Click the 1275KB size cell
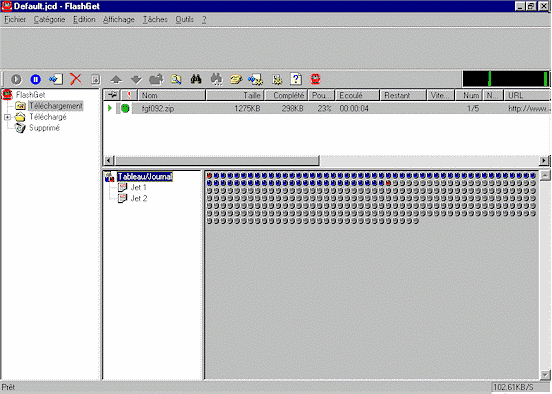Screen dimensions: 552x394 coord(247,108)
